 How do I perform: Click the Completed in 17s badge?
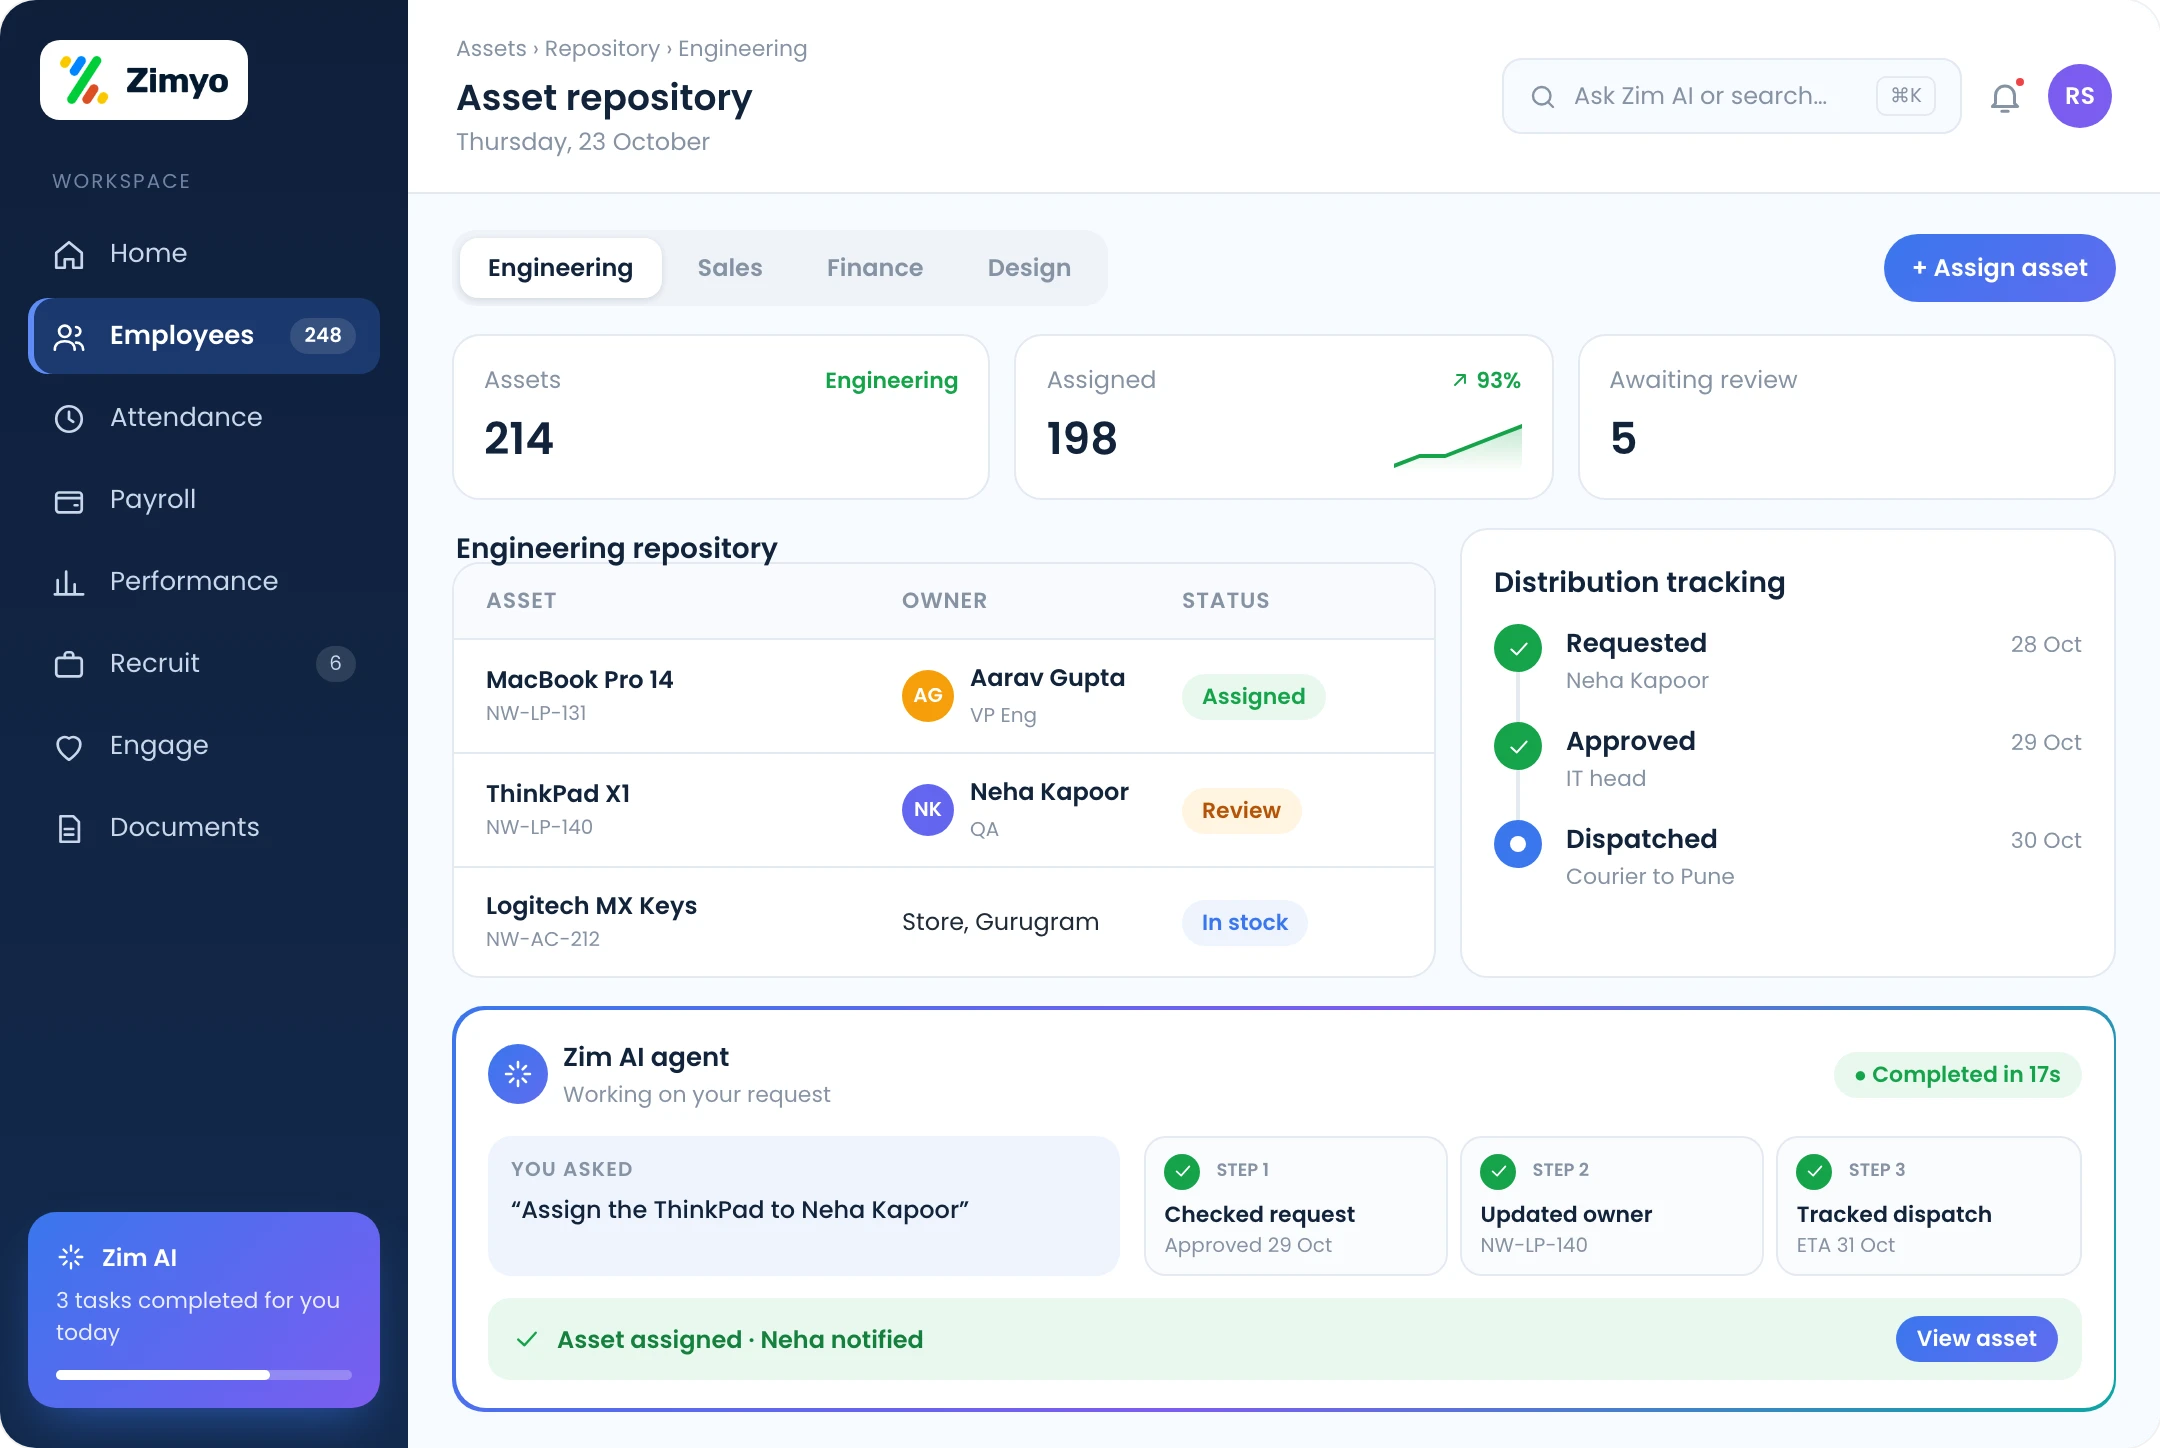tap(1958, 1075)
